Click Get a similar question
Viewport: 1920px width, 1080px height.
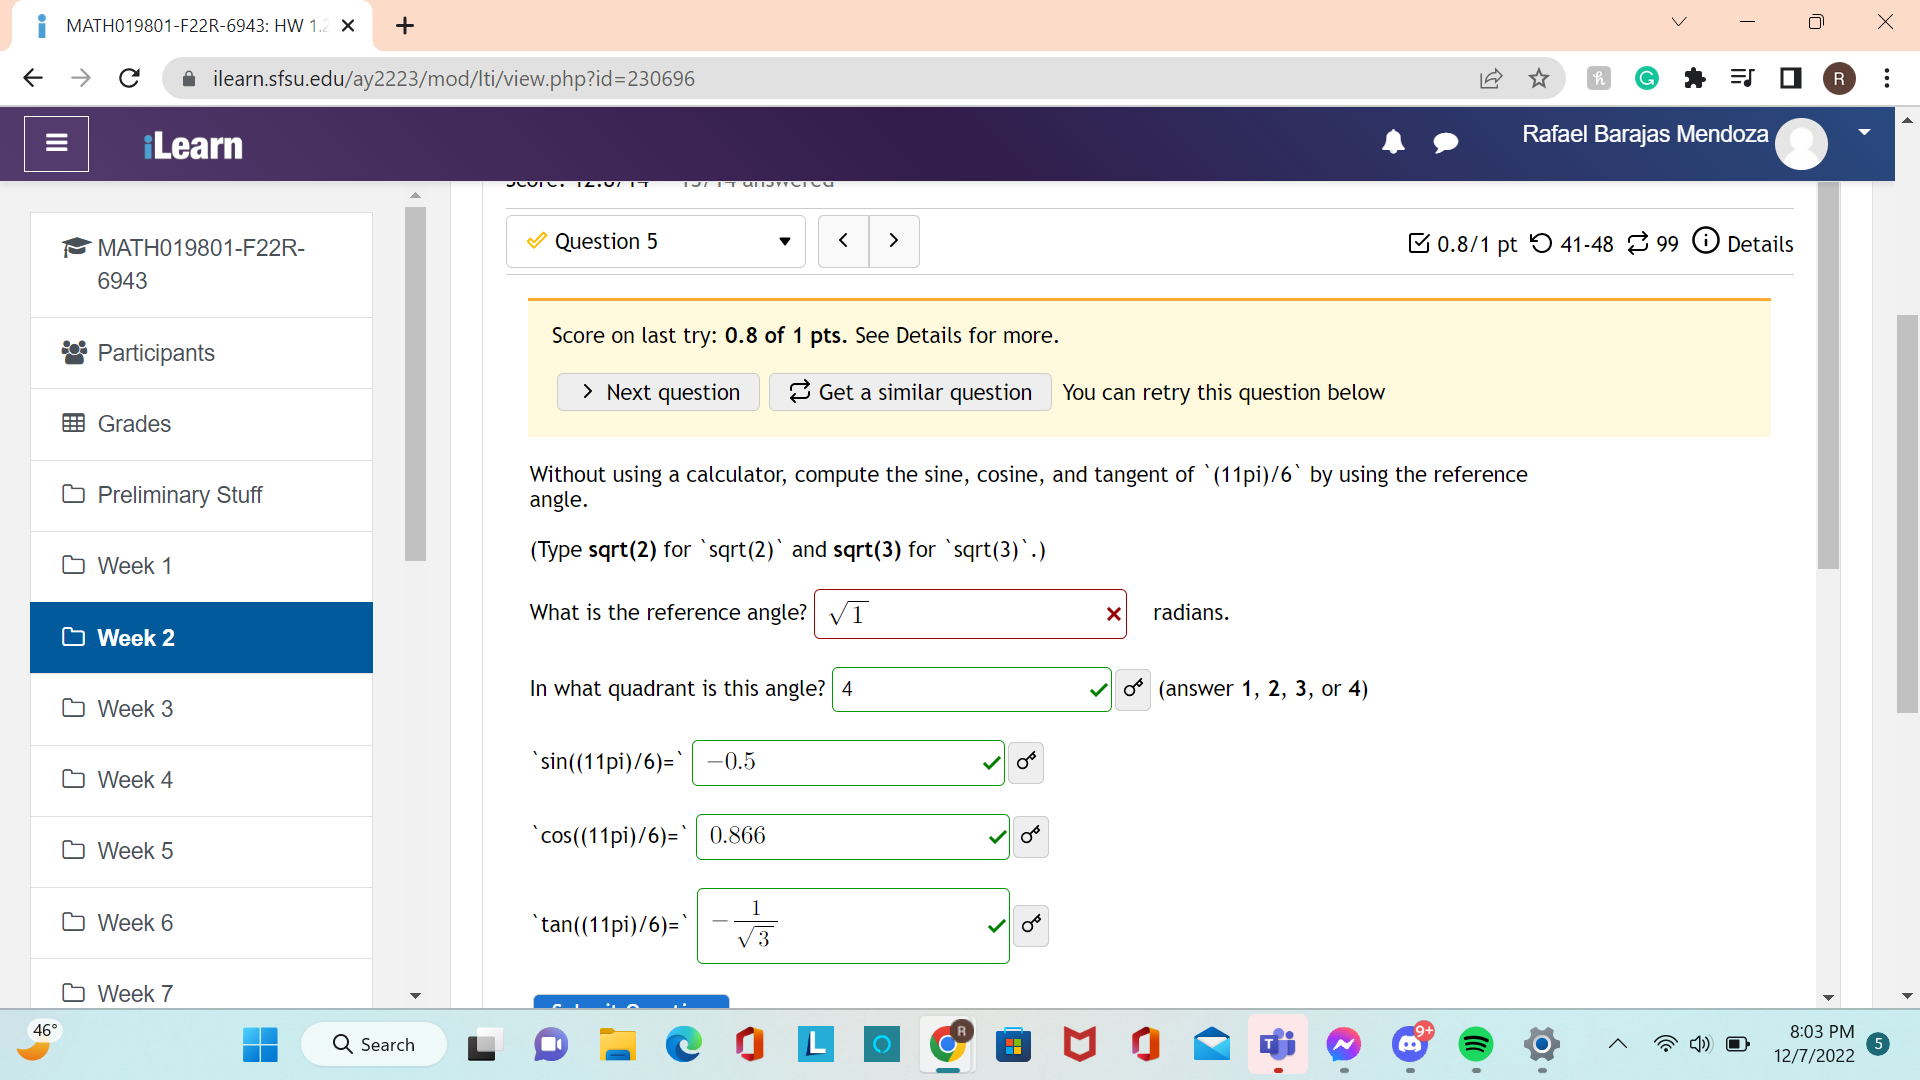[910, 393]
